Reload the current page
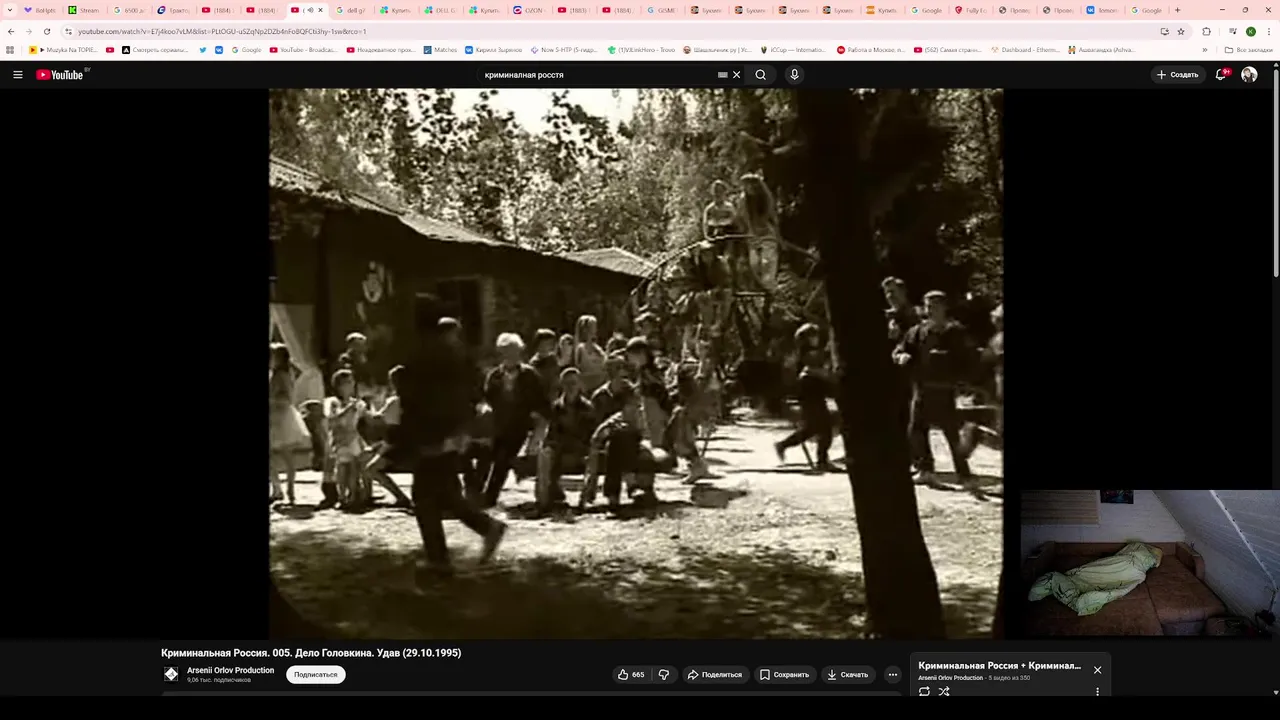The width and height of the screenshot is (1280, 720). click(46, 31)
